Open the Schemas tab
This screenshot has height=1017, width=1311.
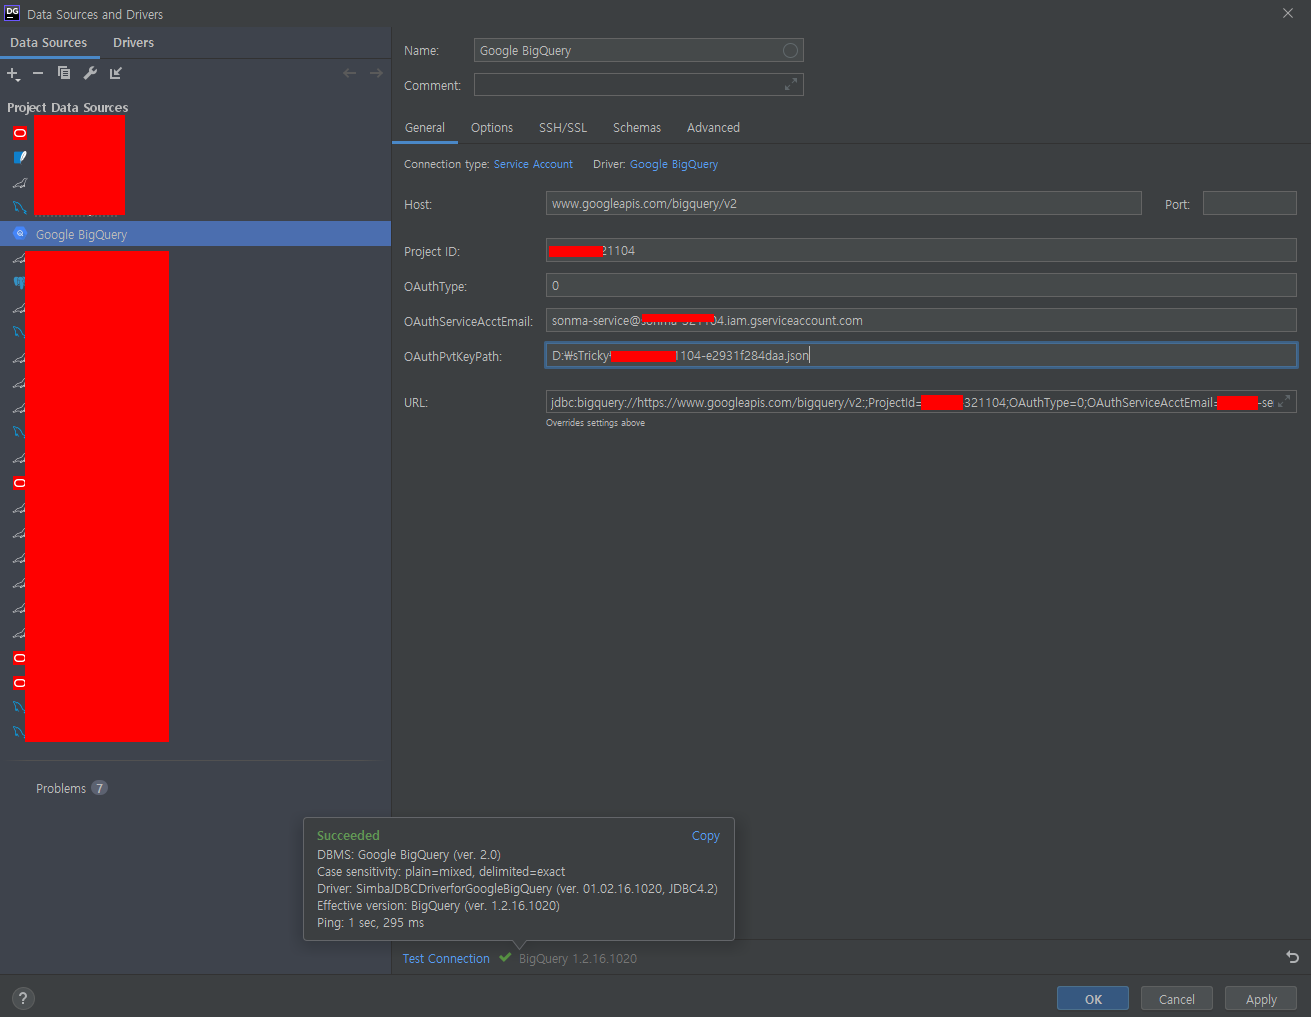tap(637, 128)
